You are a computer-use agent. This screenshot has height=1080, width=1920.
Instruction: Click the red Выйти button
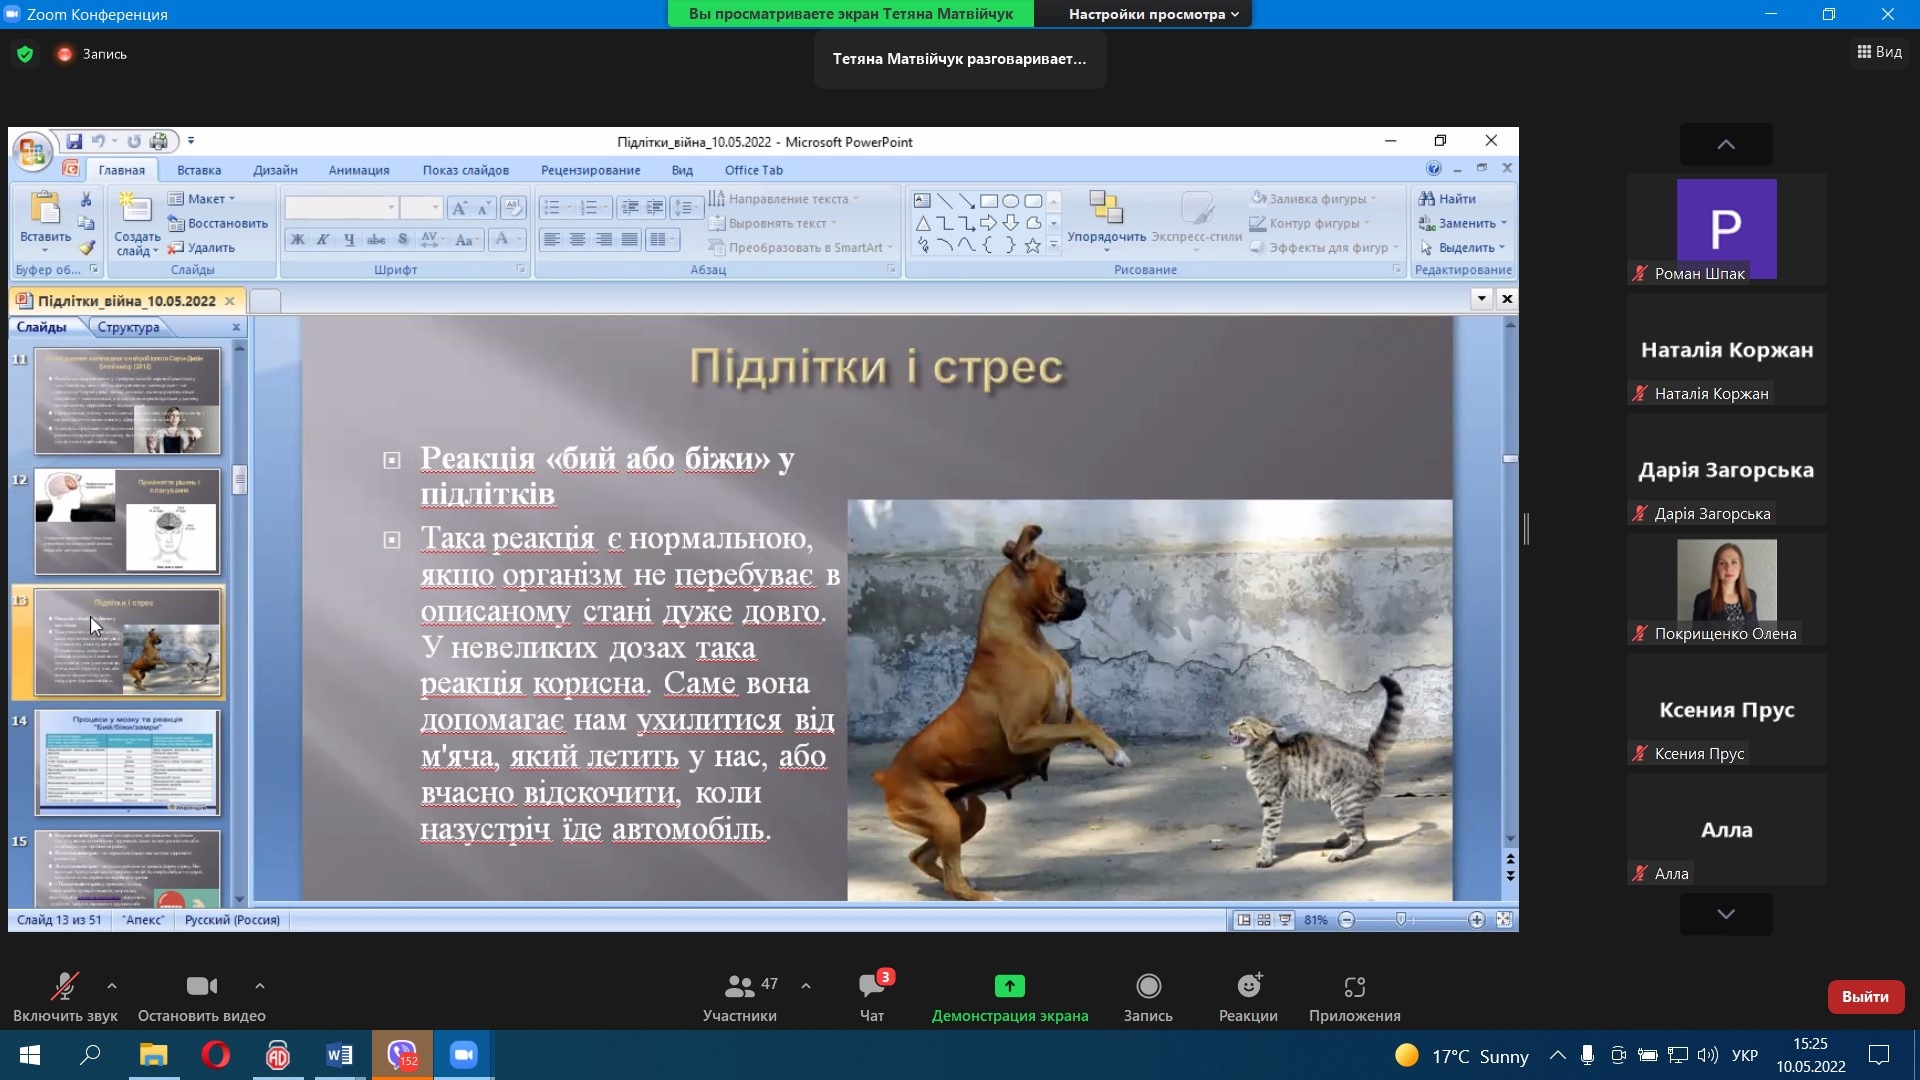point(1865,996)
